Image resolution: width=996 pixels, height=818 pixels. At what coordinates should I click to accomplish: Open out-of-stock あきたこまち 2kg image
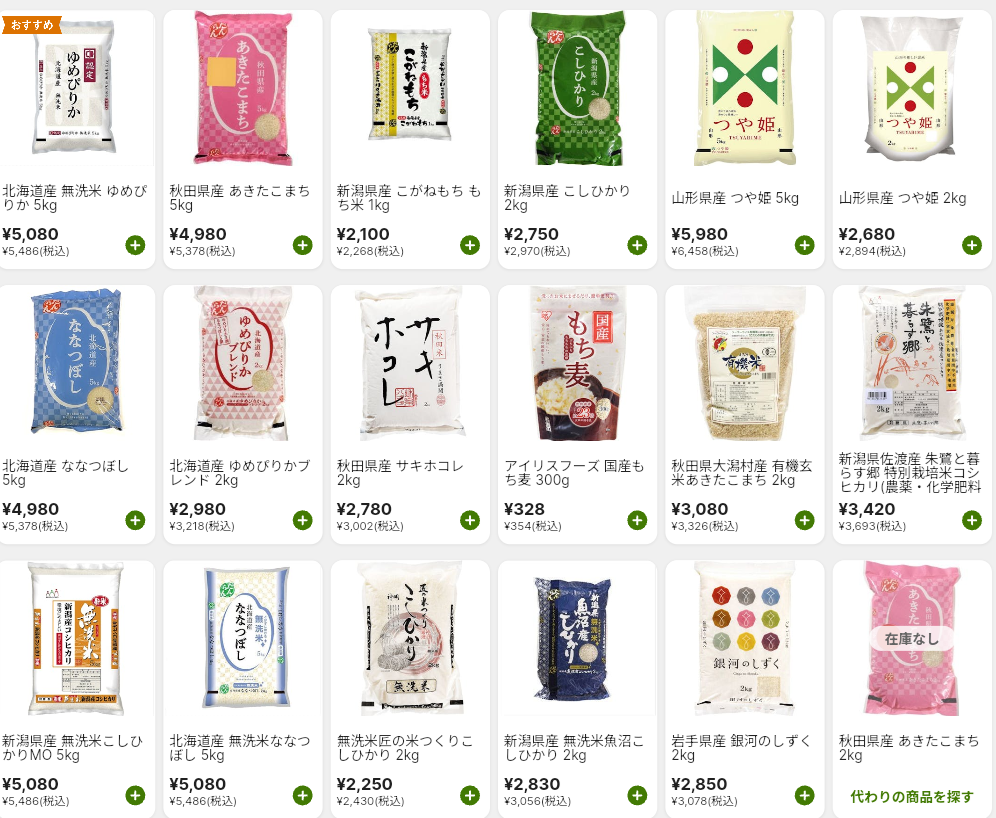pos(912,638)
